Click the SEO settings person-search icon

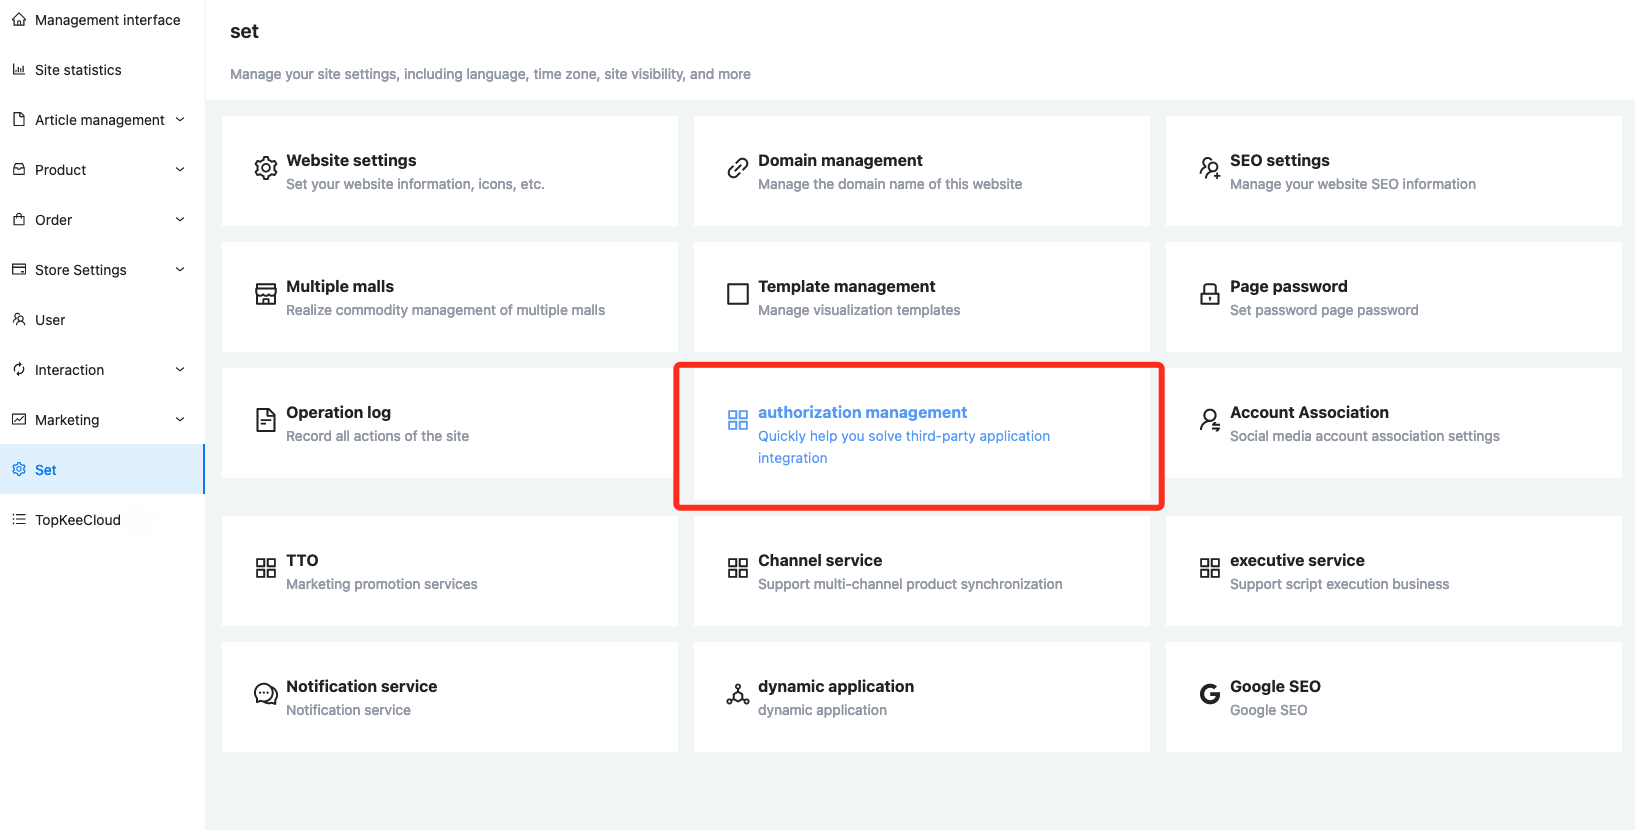click(1209, 169)
